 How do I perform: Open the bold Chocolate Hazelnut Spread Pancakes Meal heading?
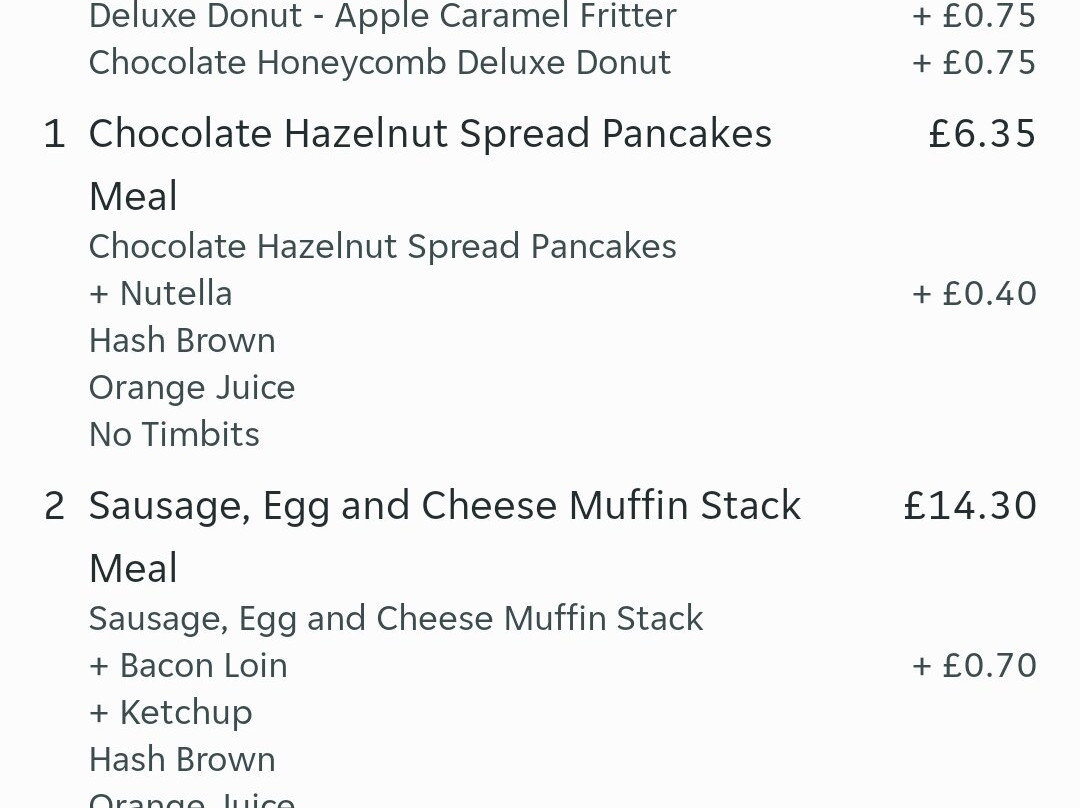click(430, 134)
